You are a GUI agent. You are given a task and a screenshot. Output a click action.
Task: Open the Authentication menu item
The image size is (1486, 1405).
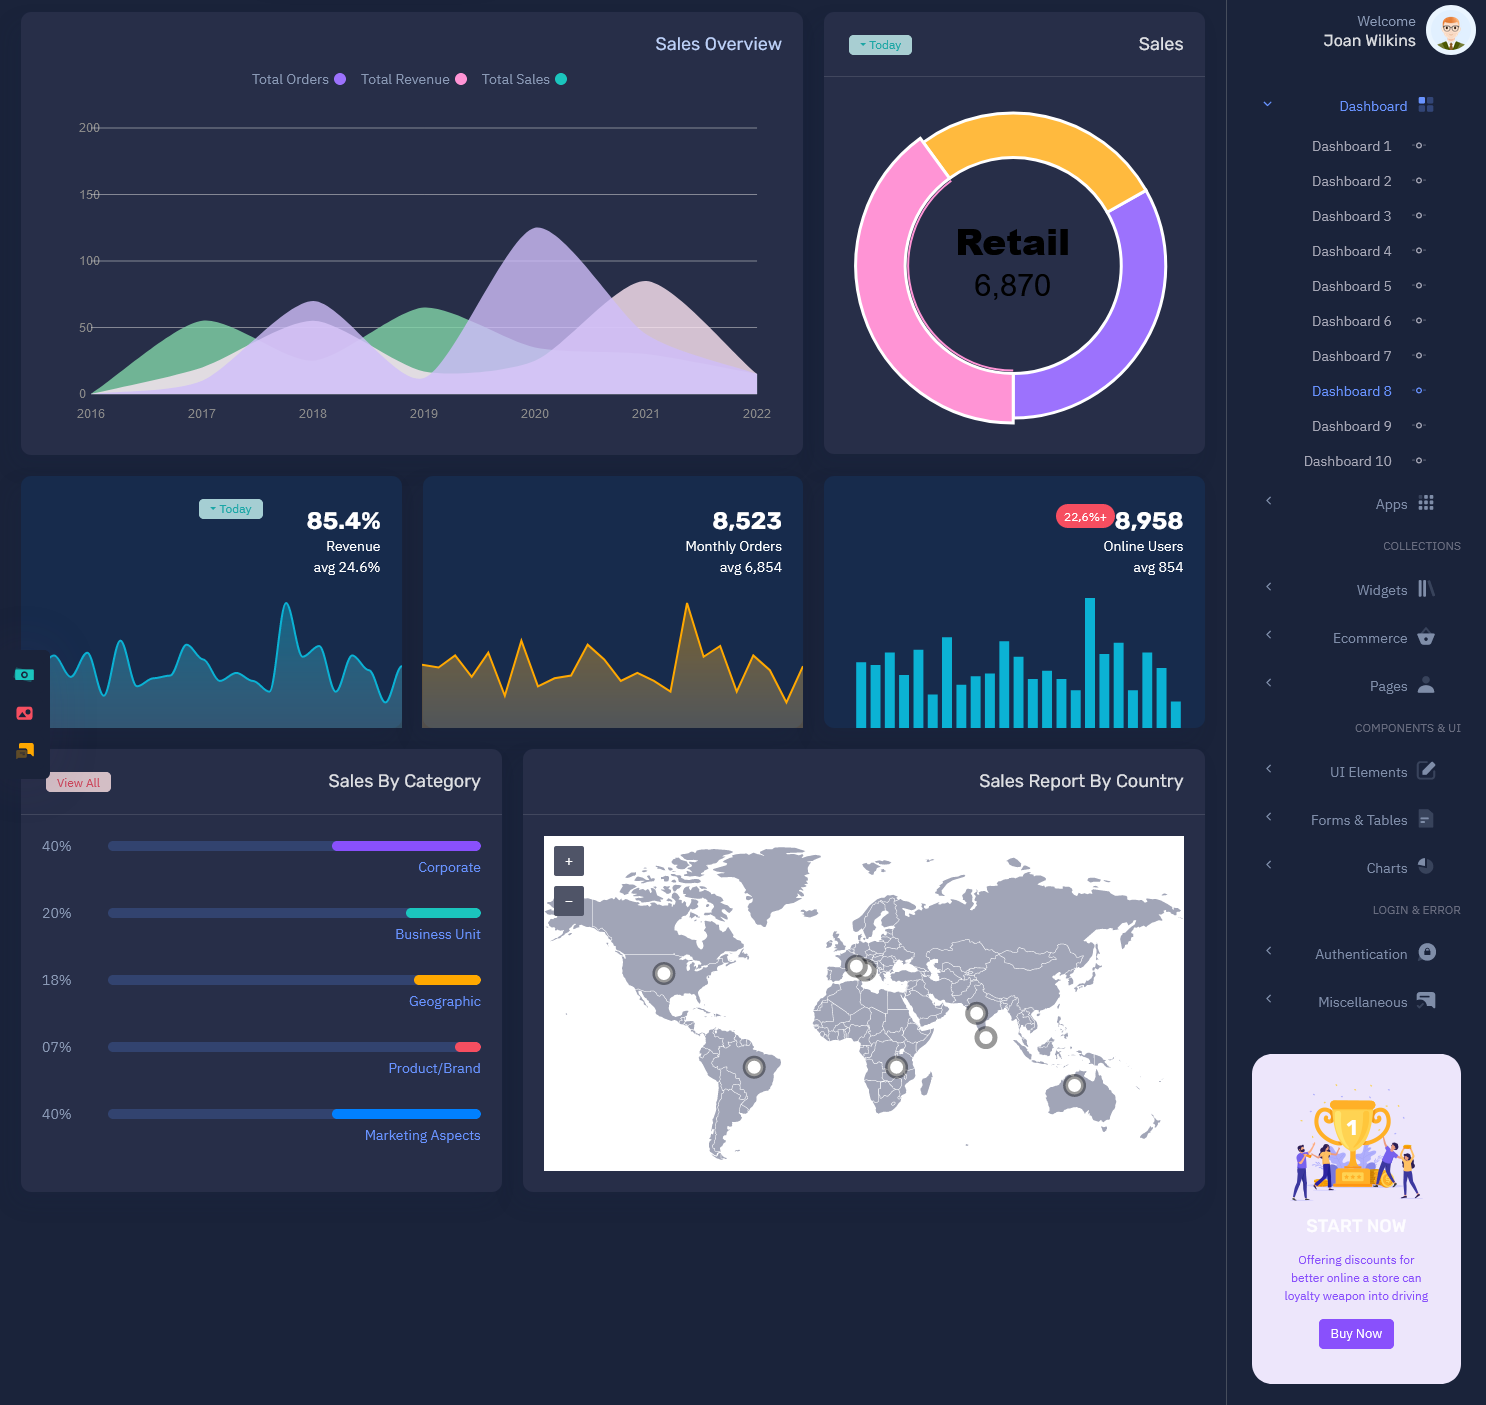(x=1361, y=954)
